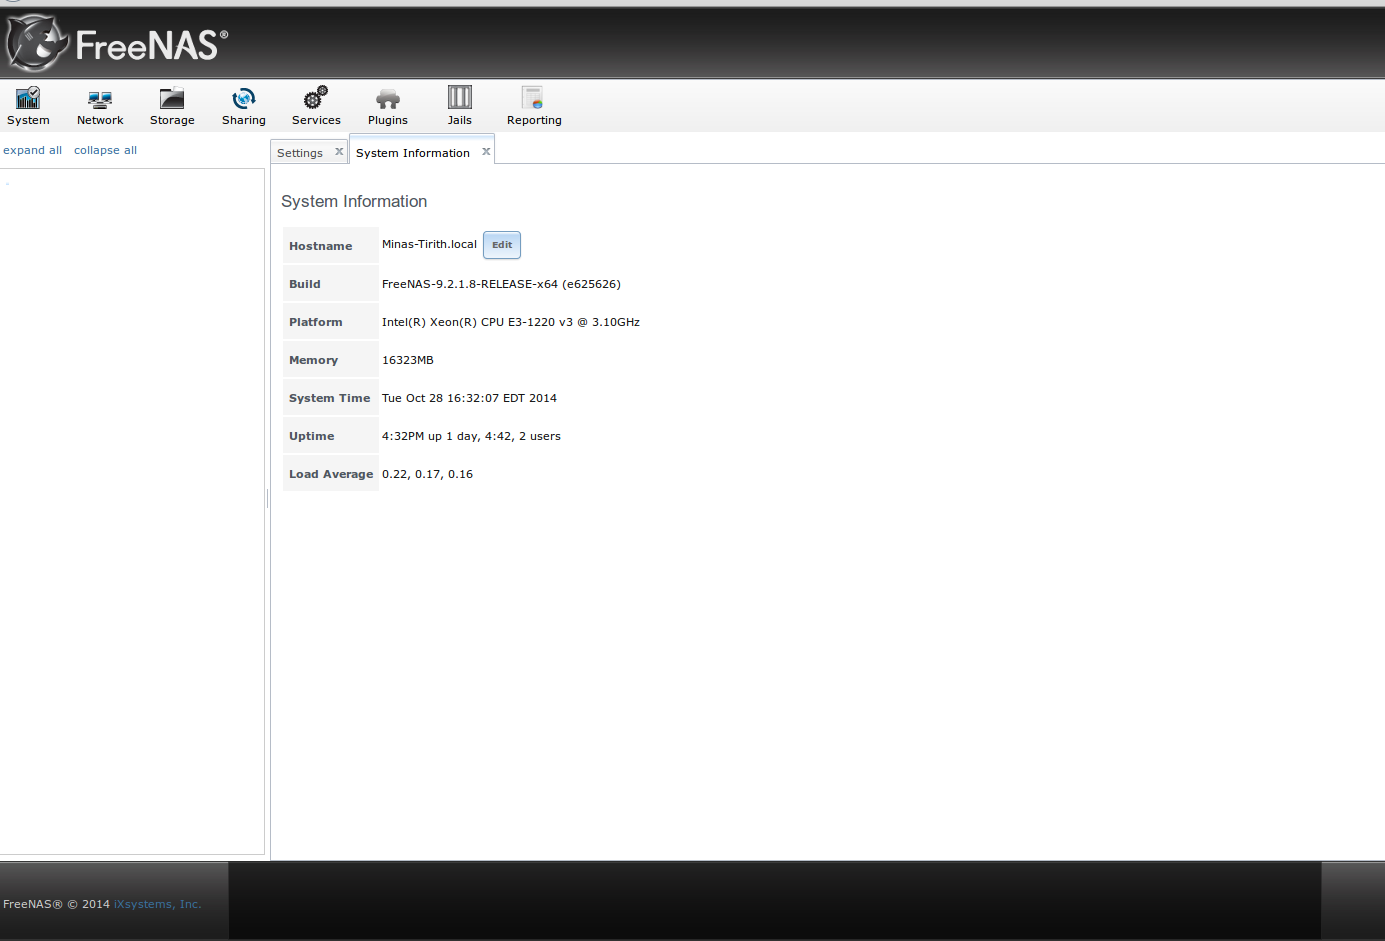The width and height of the screenshot is (1385, 941).
Task: Click the system time value
Action: (469, 398)
